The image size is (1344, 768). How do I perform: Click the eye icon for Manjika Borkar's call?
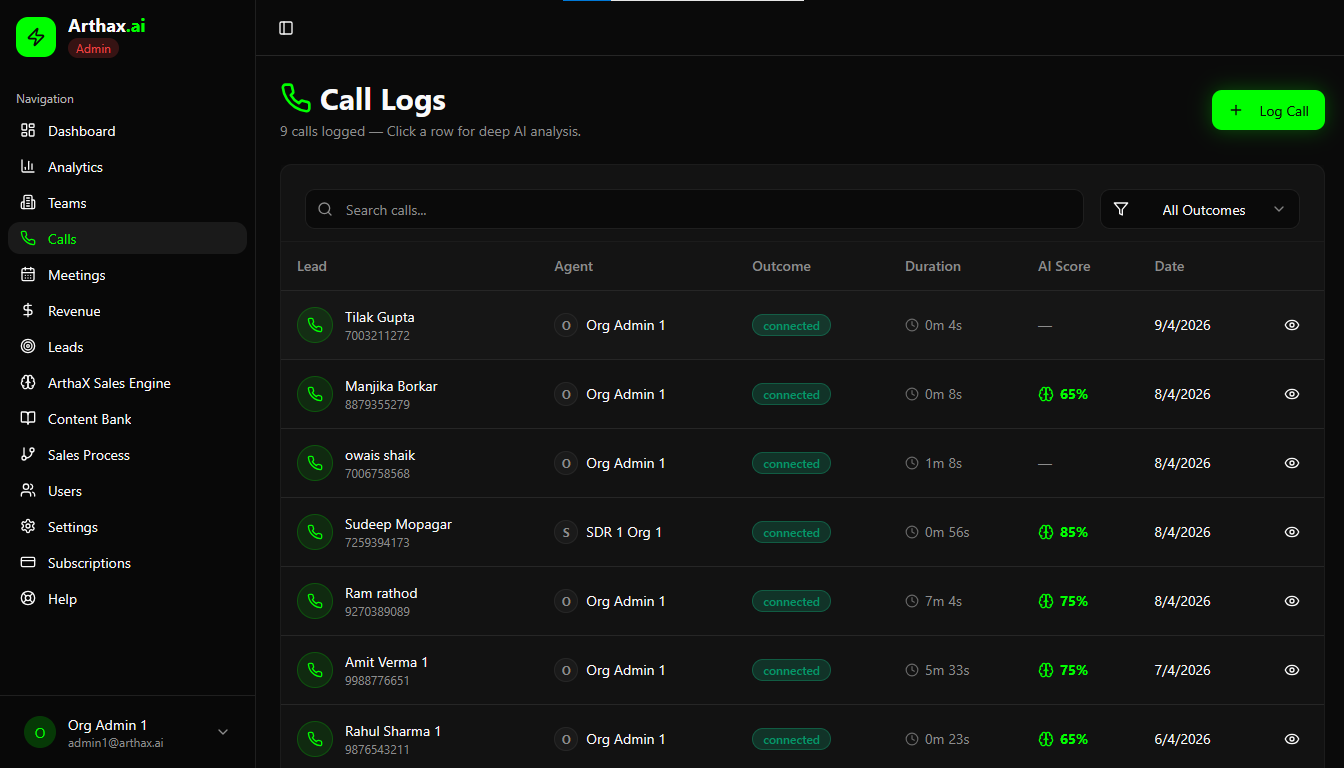tap(1292, 394)
